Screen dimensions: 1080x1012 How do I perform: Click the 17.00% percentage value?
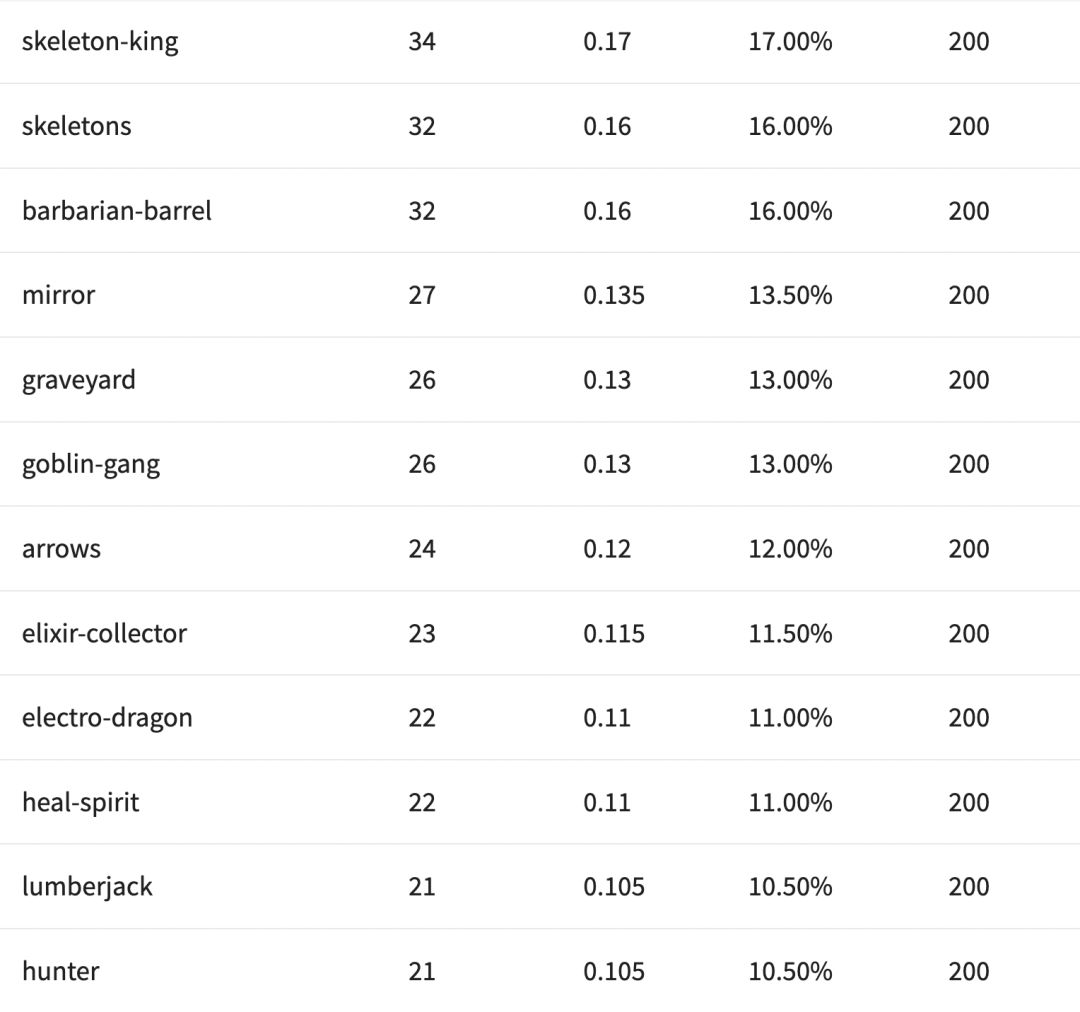pyautogui.click(x=790, y=42)
